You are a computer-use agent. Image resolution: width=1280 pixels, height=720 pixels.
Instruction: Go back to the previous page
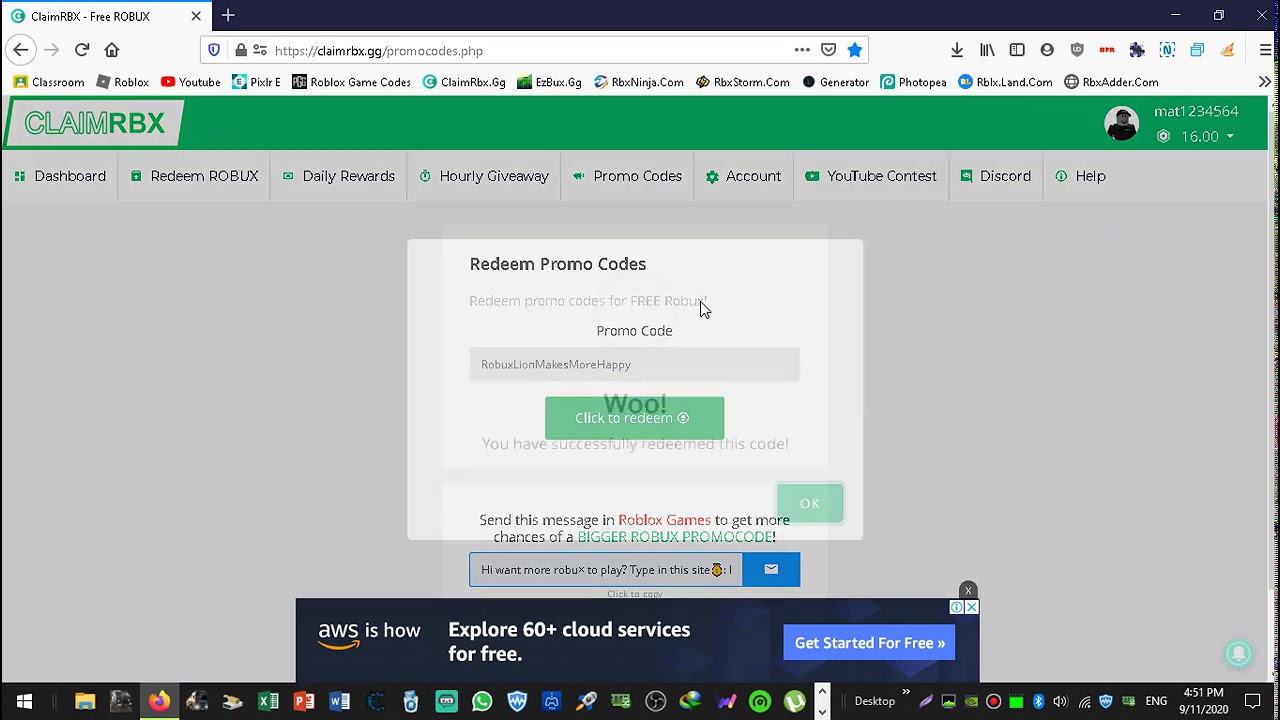[21, 50]
